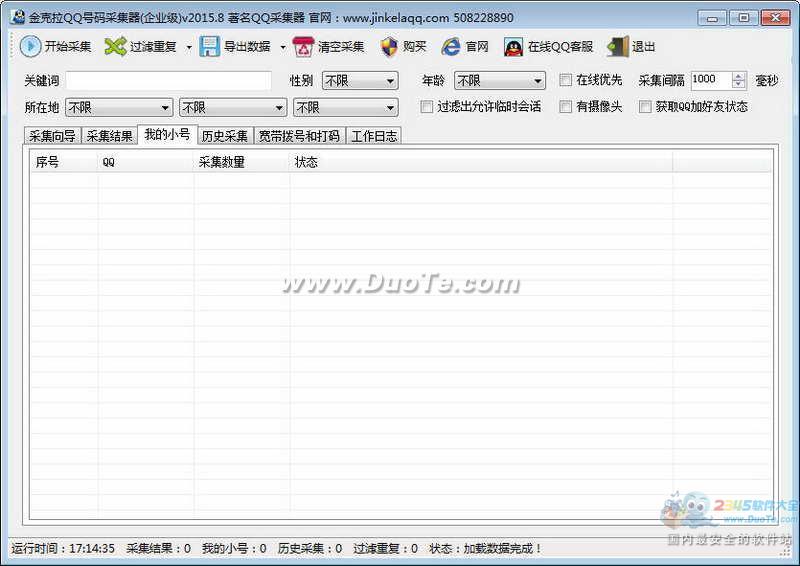800x566 pixels.
Task: Click the 过滤重复 green shuffle icon
Action: (115, 46)
